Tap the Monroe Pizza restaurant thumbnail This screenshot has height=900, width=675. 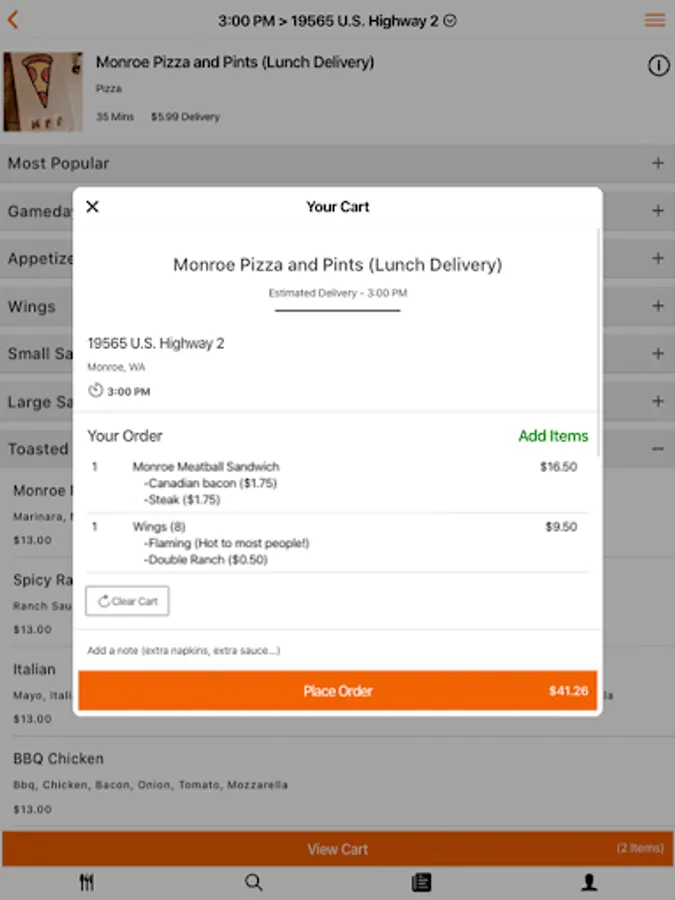tap(42, 92)
